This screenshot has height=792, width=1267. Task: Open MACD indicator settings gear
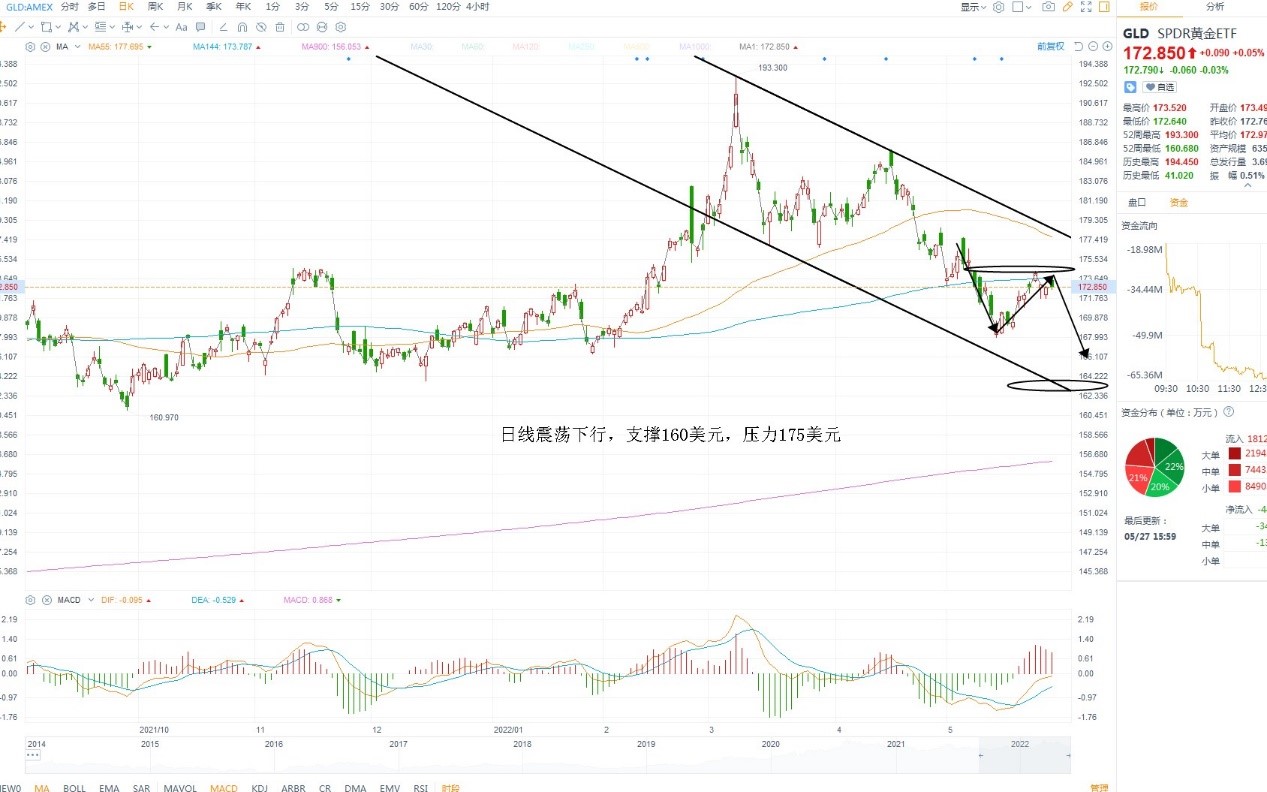[30, 600]
